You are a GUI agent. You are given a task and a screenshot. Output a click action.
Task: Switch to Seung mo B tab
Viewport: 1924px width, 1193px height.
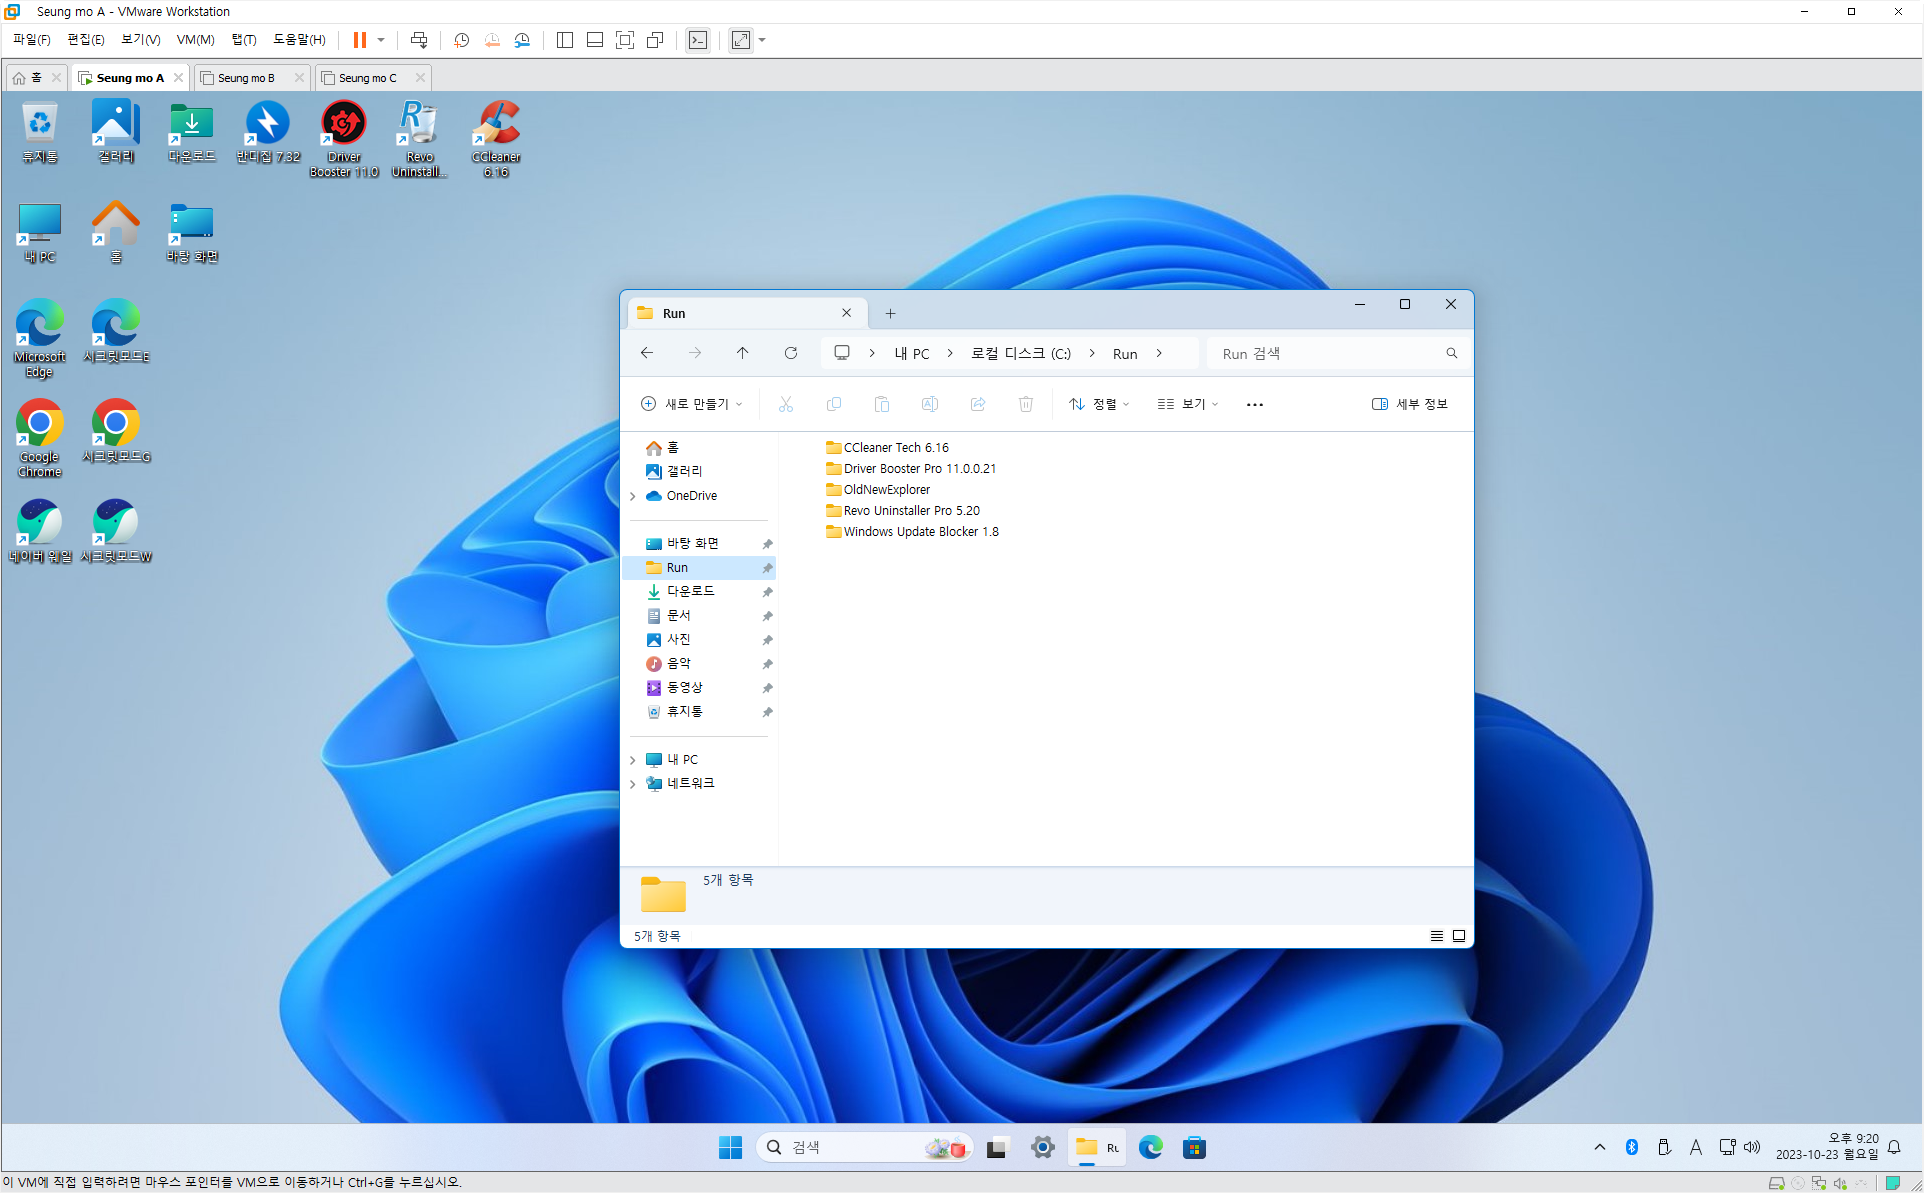coord(246,78)
